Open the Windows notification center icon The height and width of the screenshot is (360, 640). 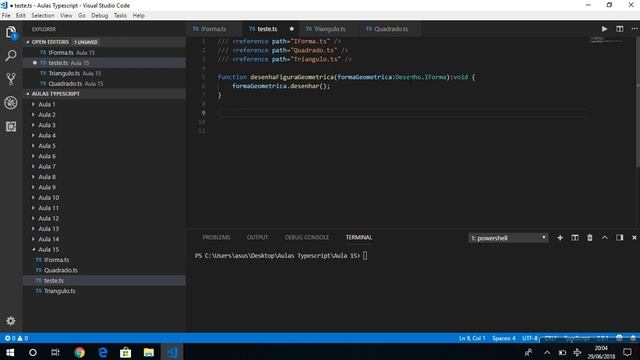pos(627,352)
